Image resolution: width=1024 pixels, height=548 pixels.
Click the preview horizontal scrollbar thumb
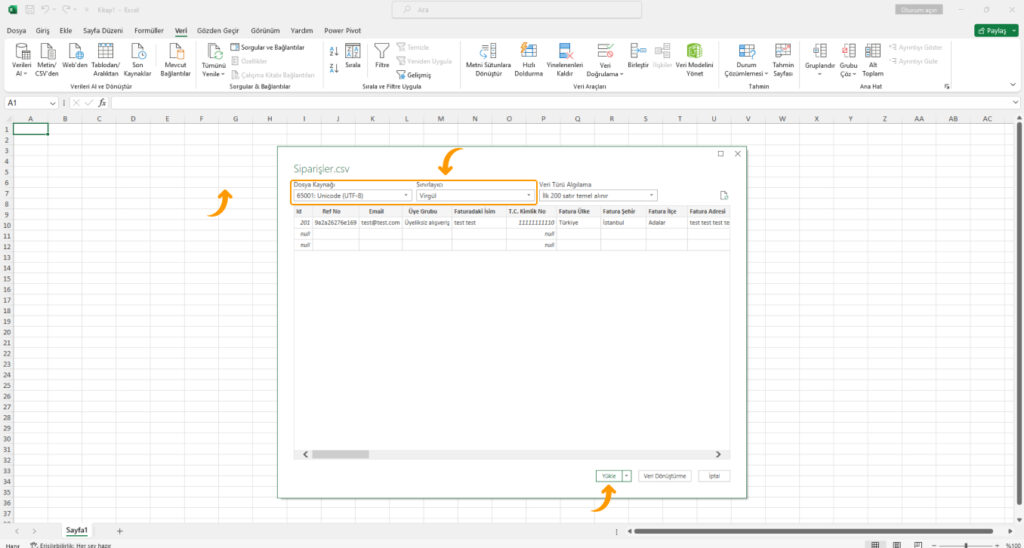click(x=340, y=454)
